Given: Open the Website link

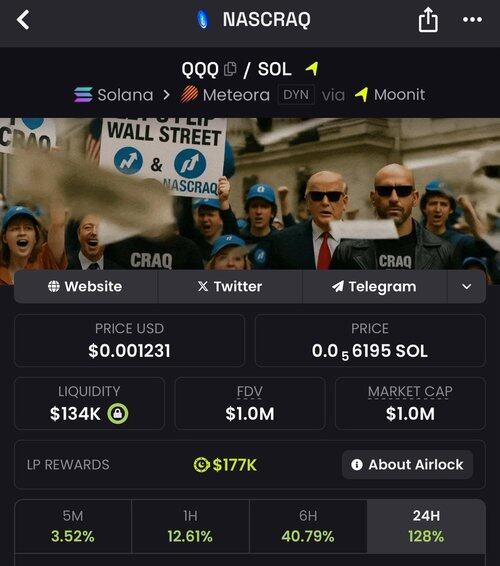Looking at the screenshot, I should [x=86, y=287].
